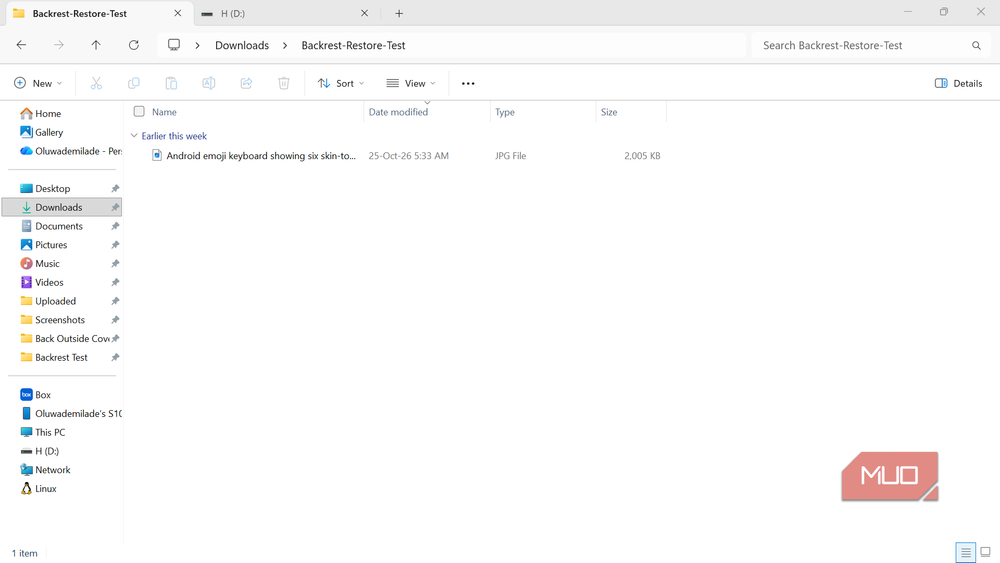Open the Sort dropdown
The height and width of the screenshot is (563, 1000).
pos(341,84)
